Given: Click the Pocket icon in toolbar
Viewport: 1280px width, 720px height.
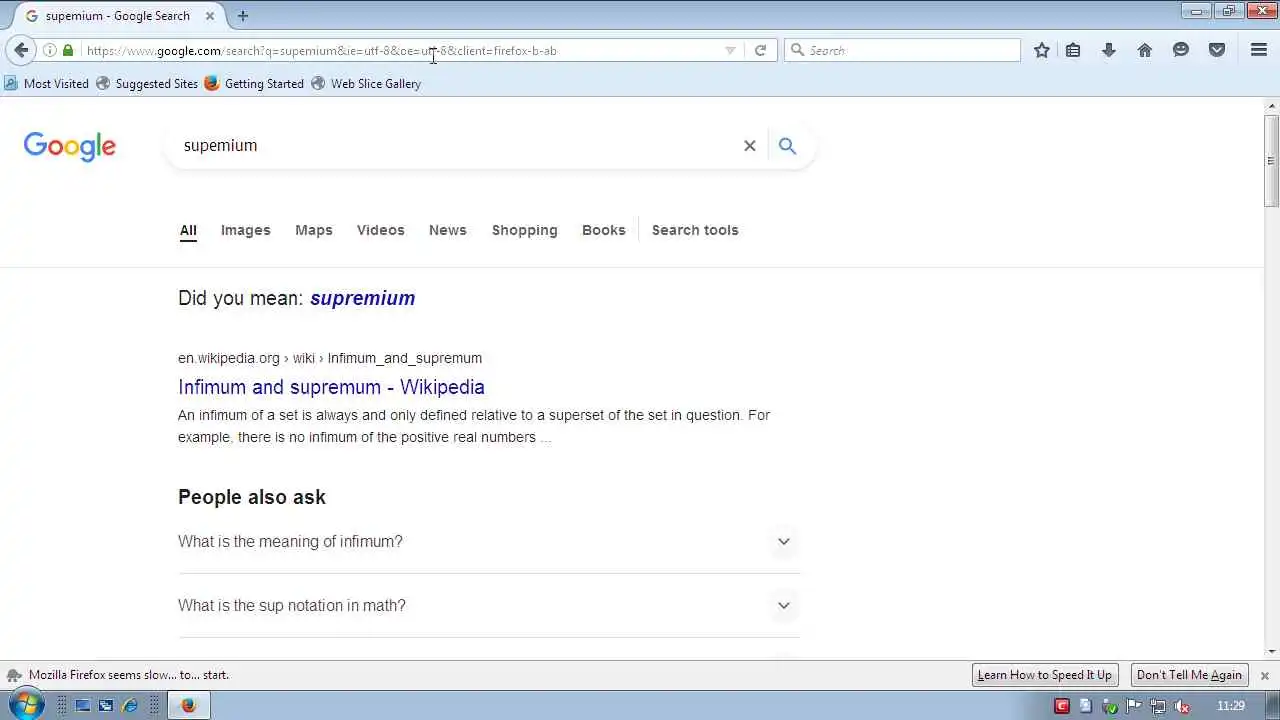Looking at the screenshot, I should coord(1217,50).
